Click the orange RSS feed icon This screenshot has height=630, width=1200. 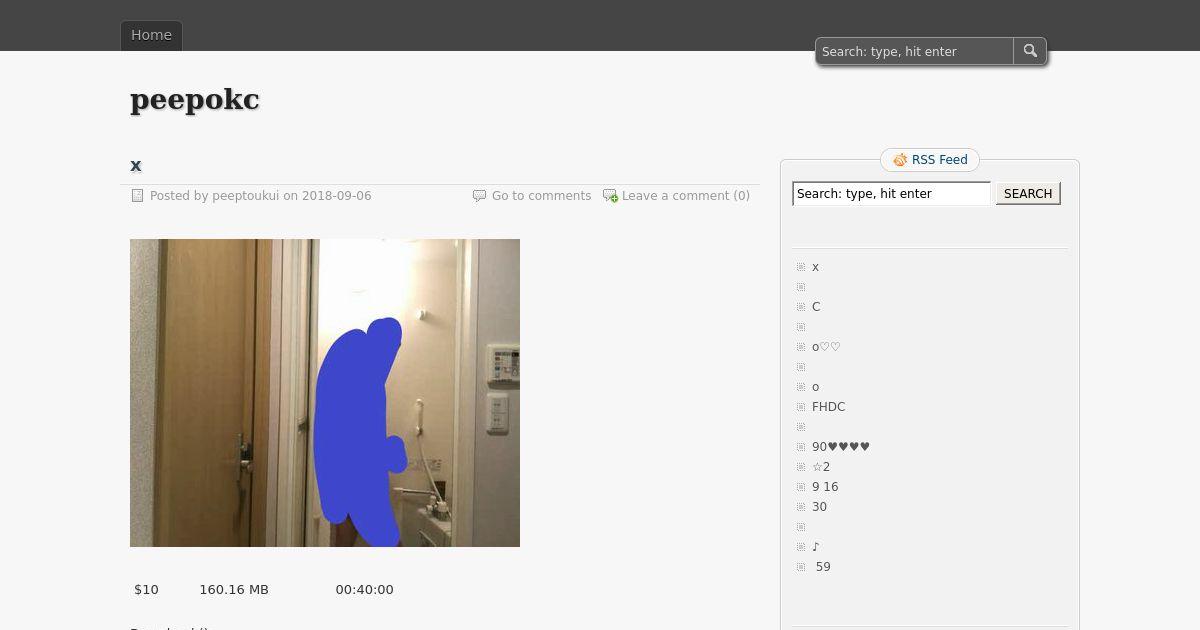click(900, 160)
